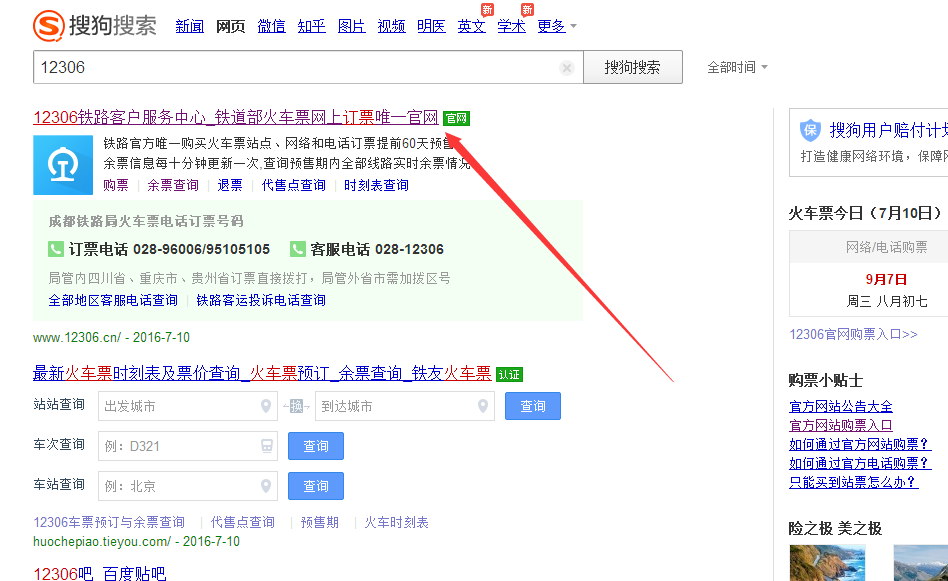Click the location pin in 到达城市 field
This screenshot has height=581, width=948.
(482, 406)
